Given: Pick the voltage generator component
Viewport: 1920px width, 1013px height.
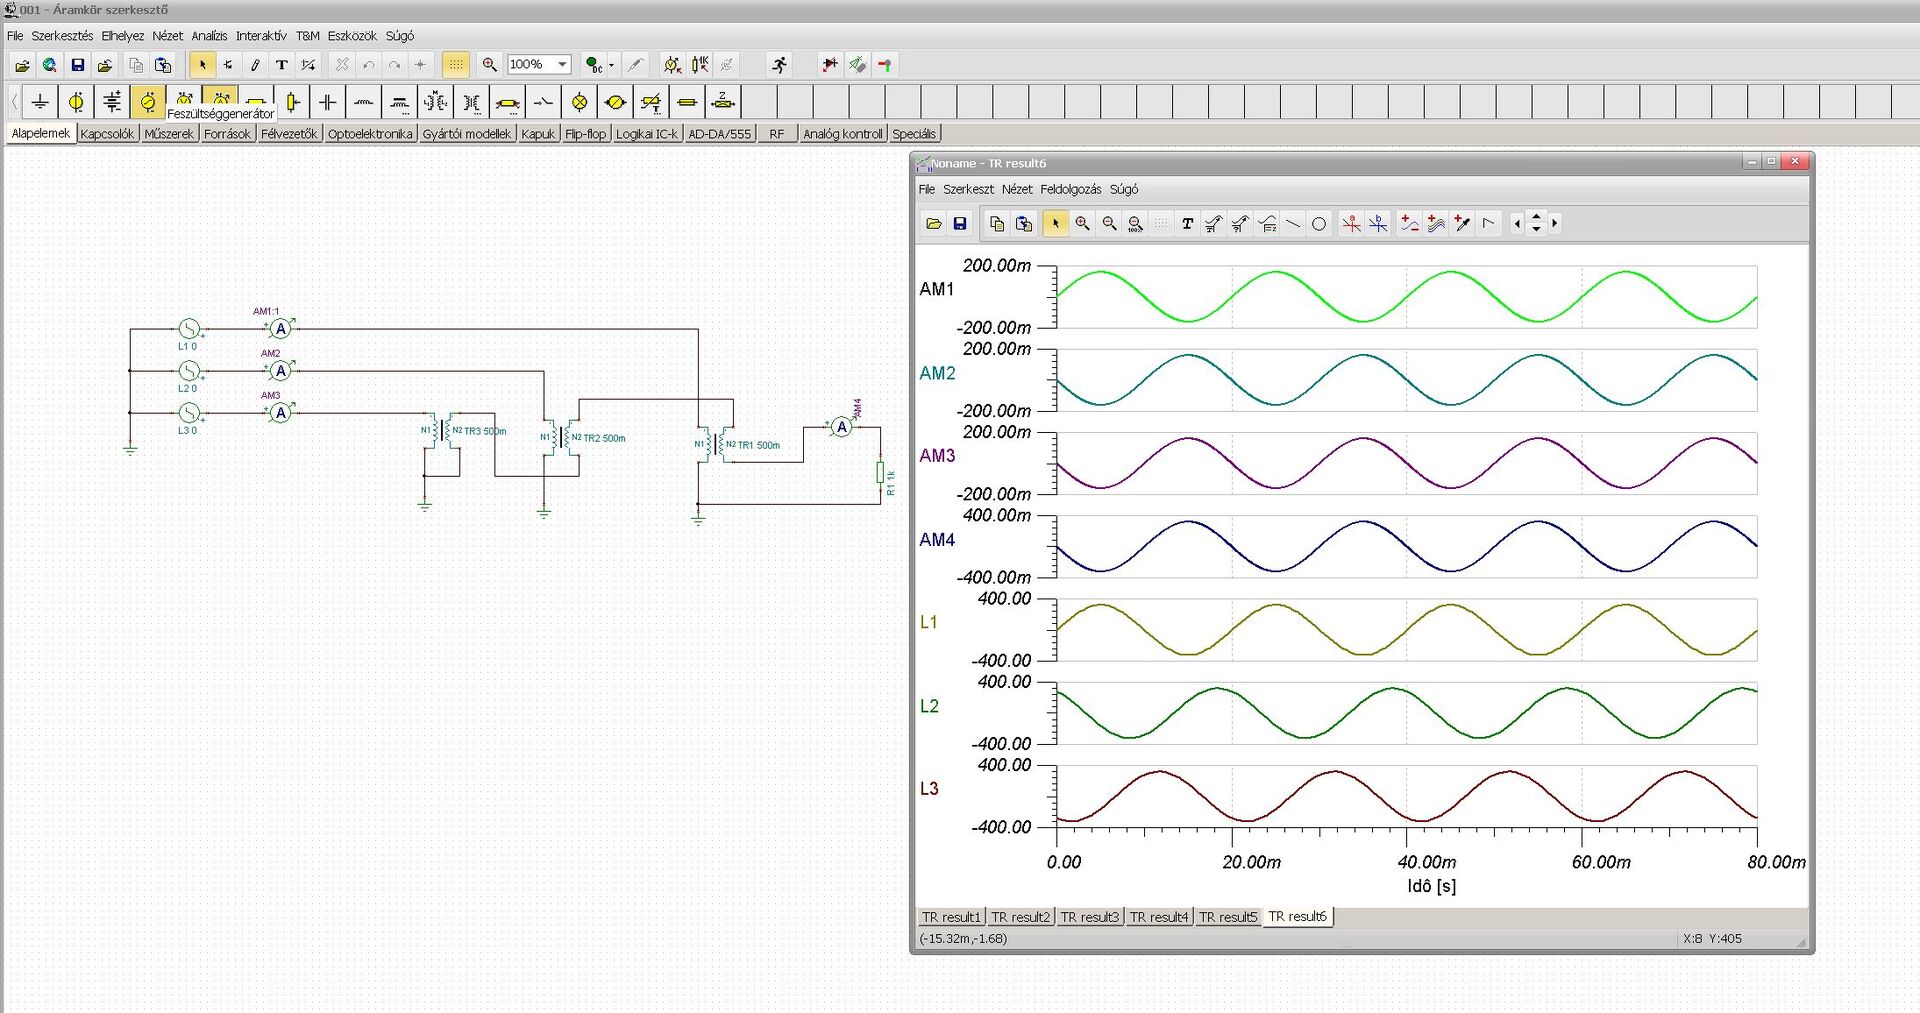Looking at the screenshot, I should 148,101.
